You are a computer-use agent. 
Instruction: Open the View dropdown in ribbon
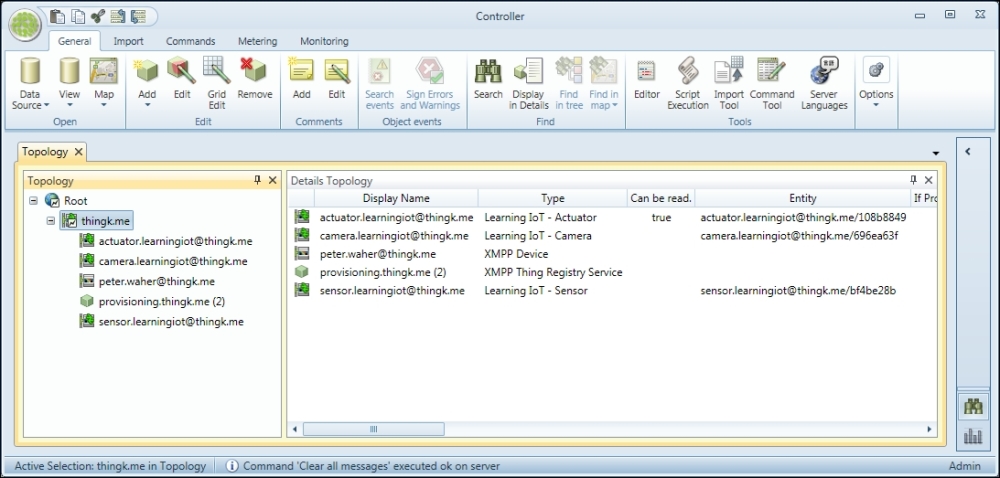pyautogui.click(x=70, y=83)
